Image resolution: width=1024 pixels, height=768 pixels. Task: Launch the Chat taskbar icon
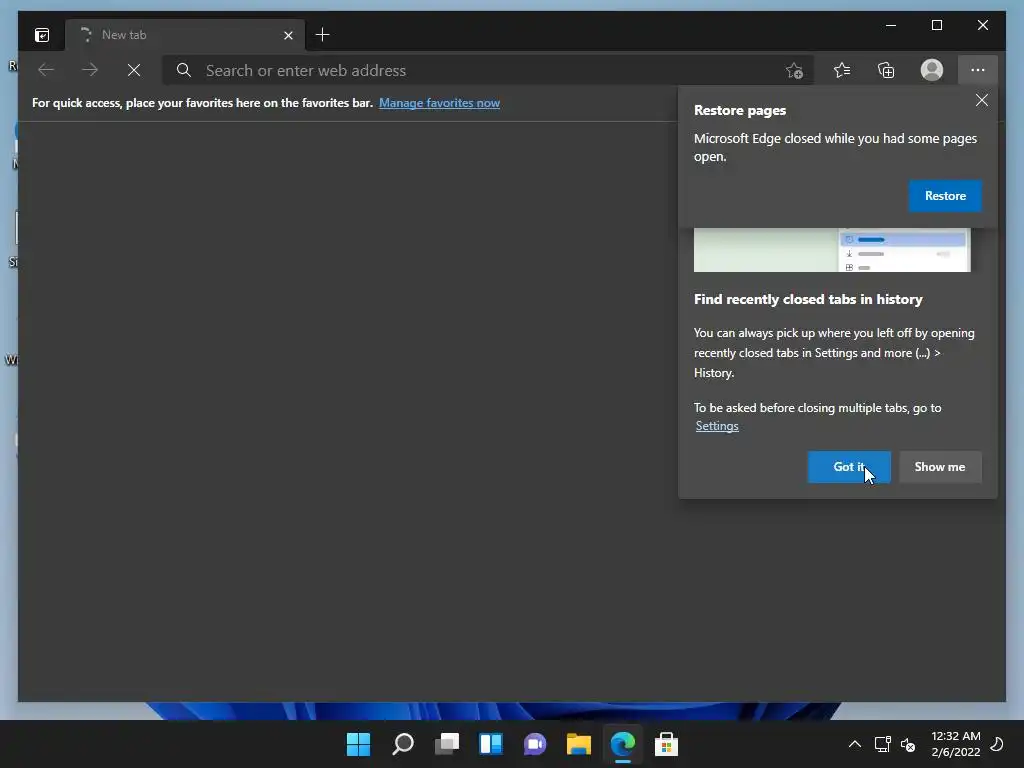point(535,744)
